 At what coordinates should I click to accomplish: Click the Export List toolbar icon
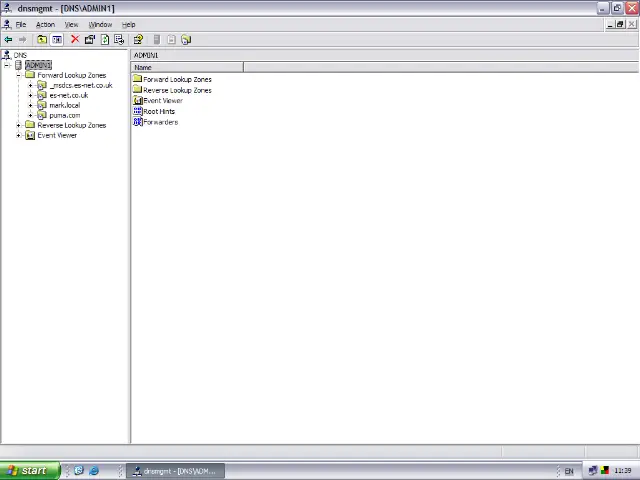119,40
